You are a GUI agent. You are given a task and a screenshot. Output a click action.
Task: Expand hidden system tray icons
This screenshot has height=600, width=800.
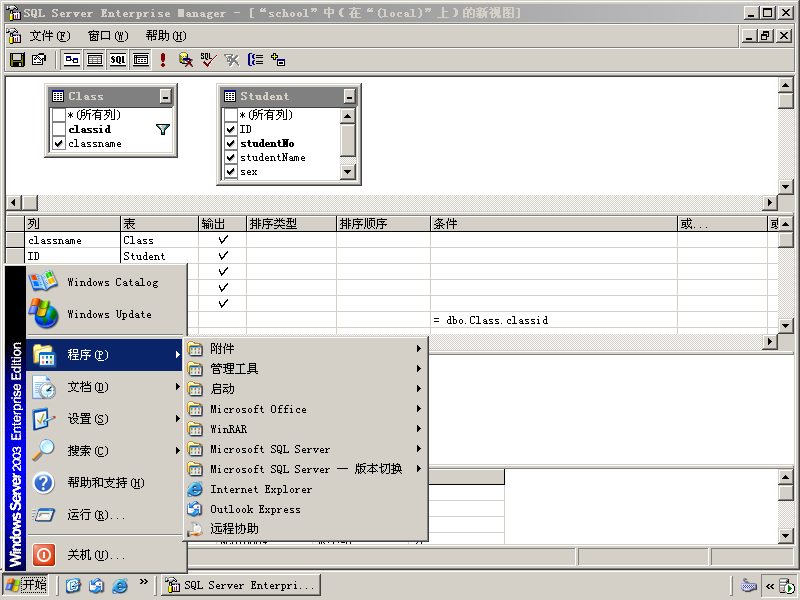coord(769,586)
